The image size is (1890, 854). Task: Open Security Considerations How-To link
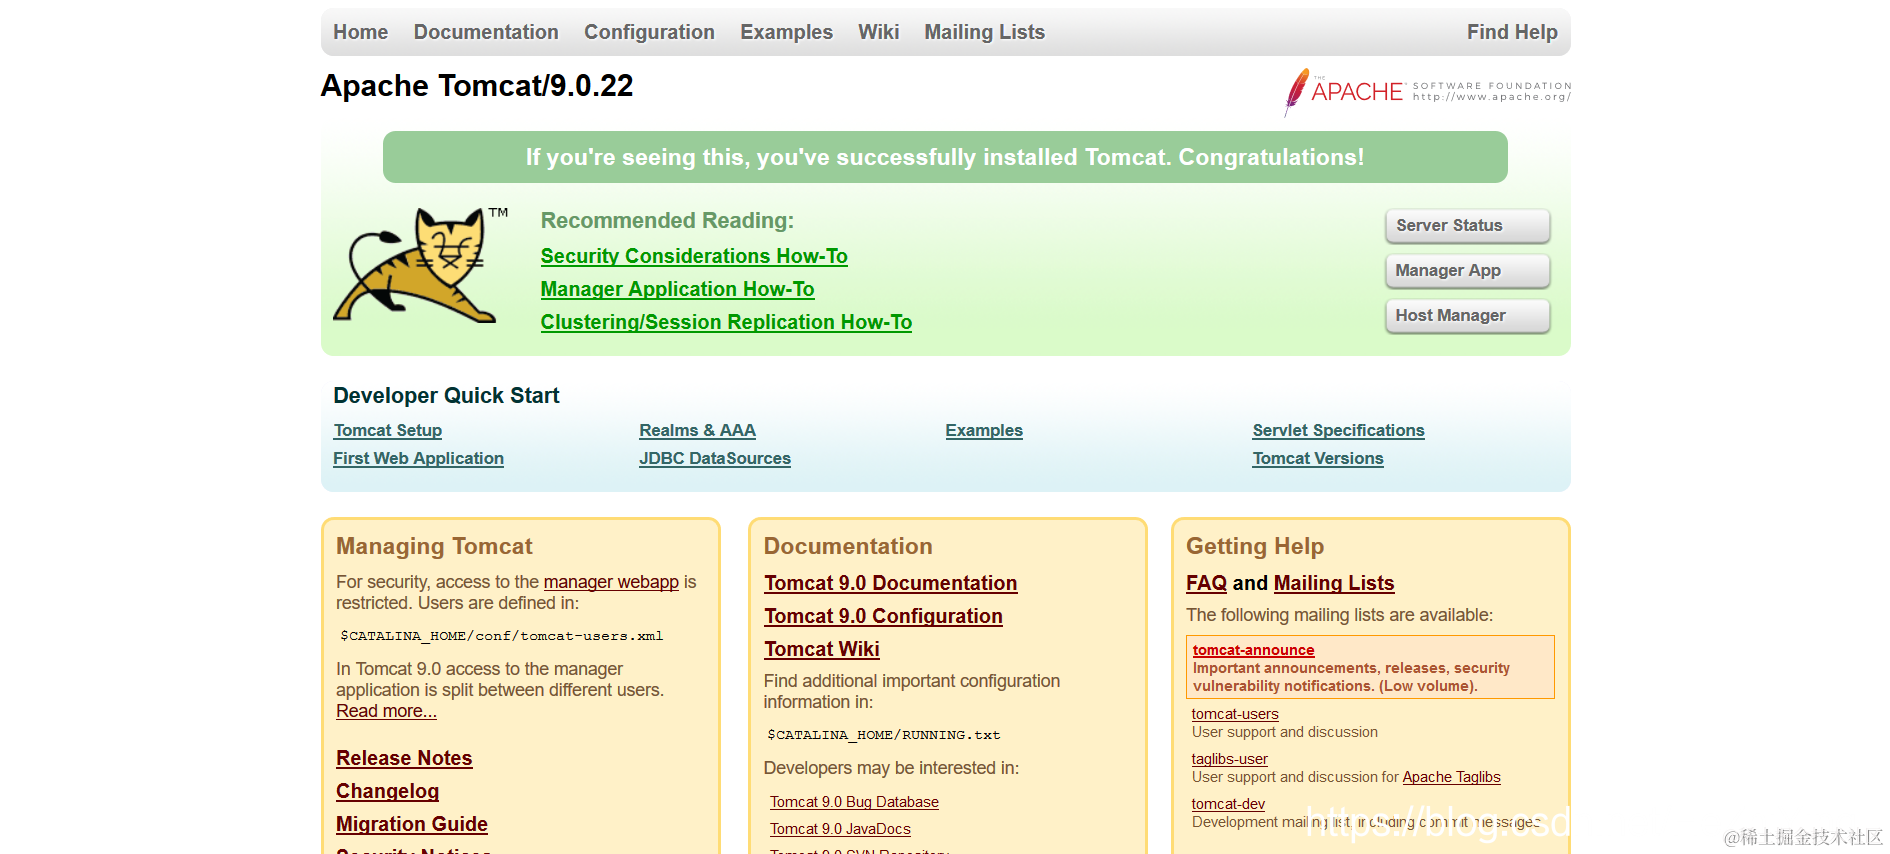click(x=694, y=256)
